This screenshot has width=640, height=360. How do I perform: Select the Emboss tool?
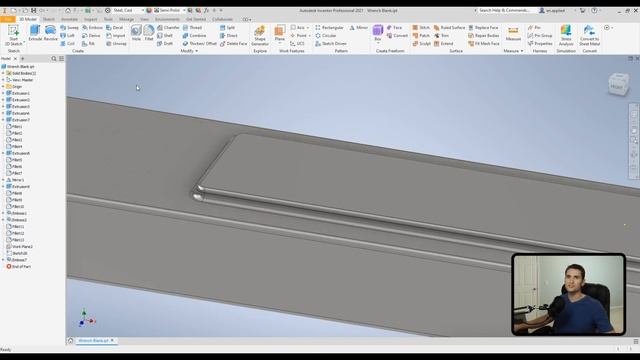(x=92, y=28)
